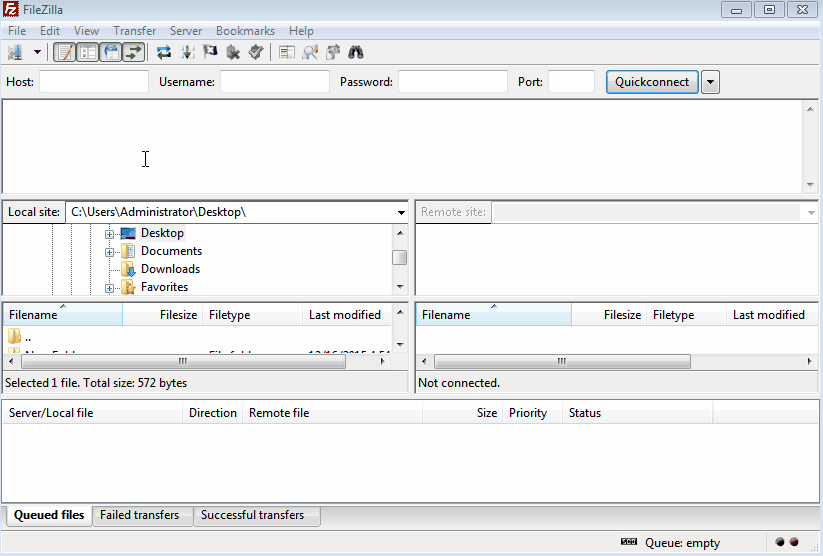Click the Username input field
Image resolution: width=823 pixels, height=556 pixels.
[x=275, y=82]
